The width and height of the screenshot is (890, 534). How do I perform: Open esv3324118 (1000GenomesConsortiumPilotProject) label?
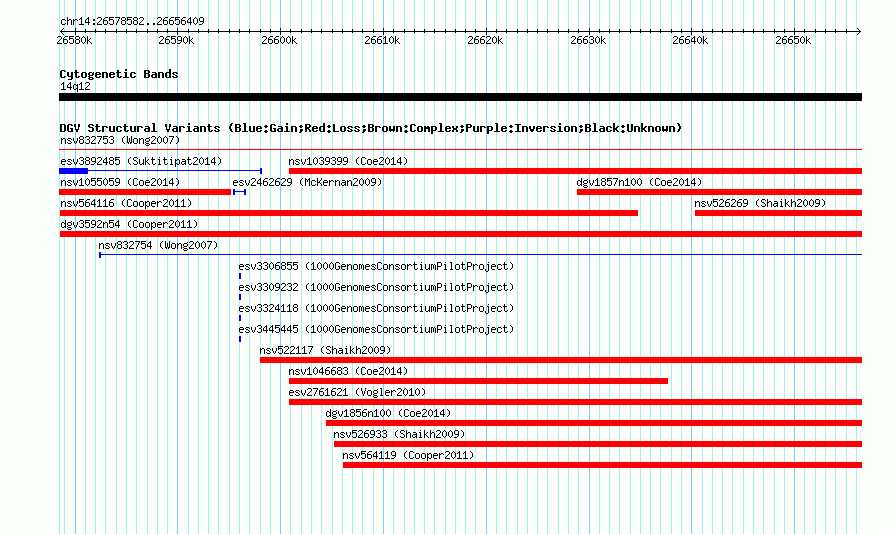(x=376, y=308)
